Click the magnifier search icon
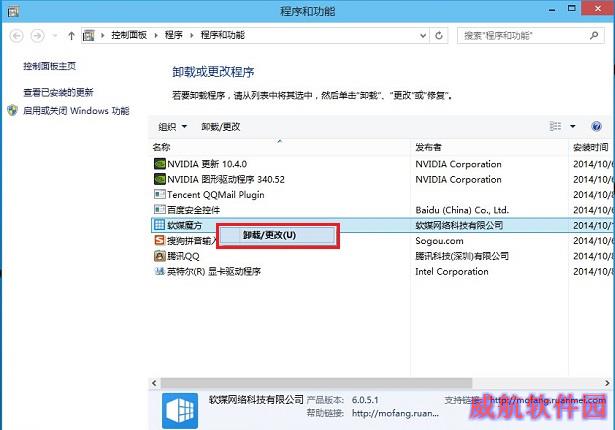The width and height of the screenshot is (615, 430). (x=594, y=35)
